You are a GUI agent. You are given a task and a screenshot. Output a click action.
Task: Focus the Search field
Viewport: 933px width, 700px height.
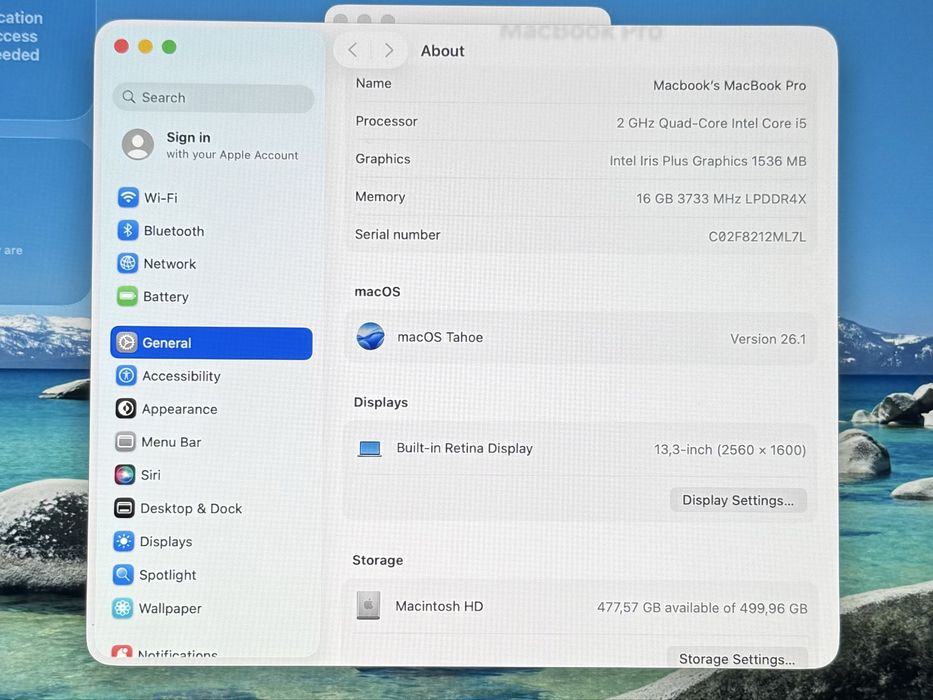[x=213, y=98]
